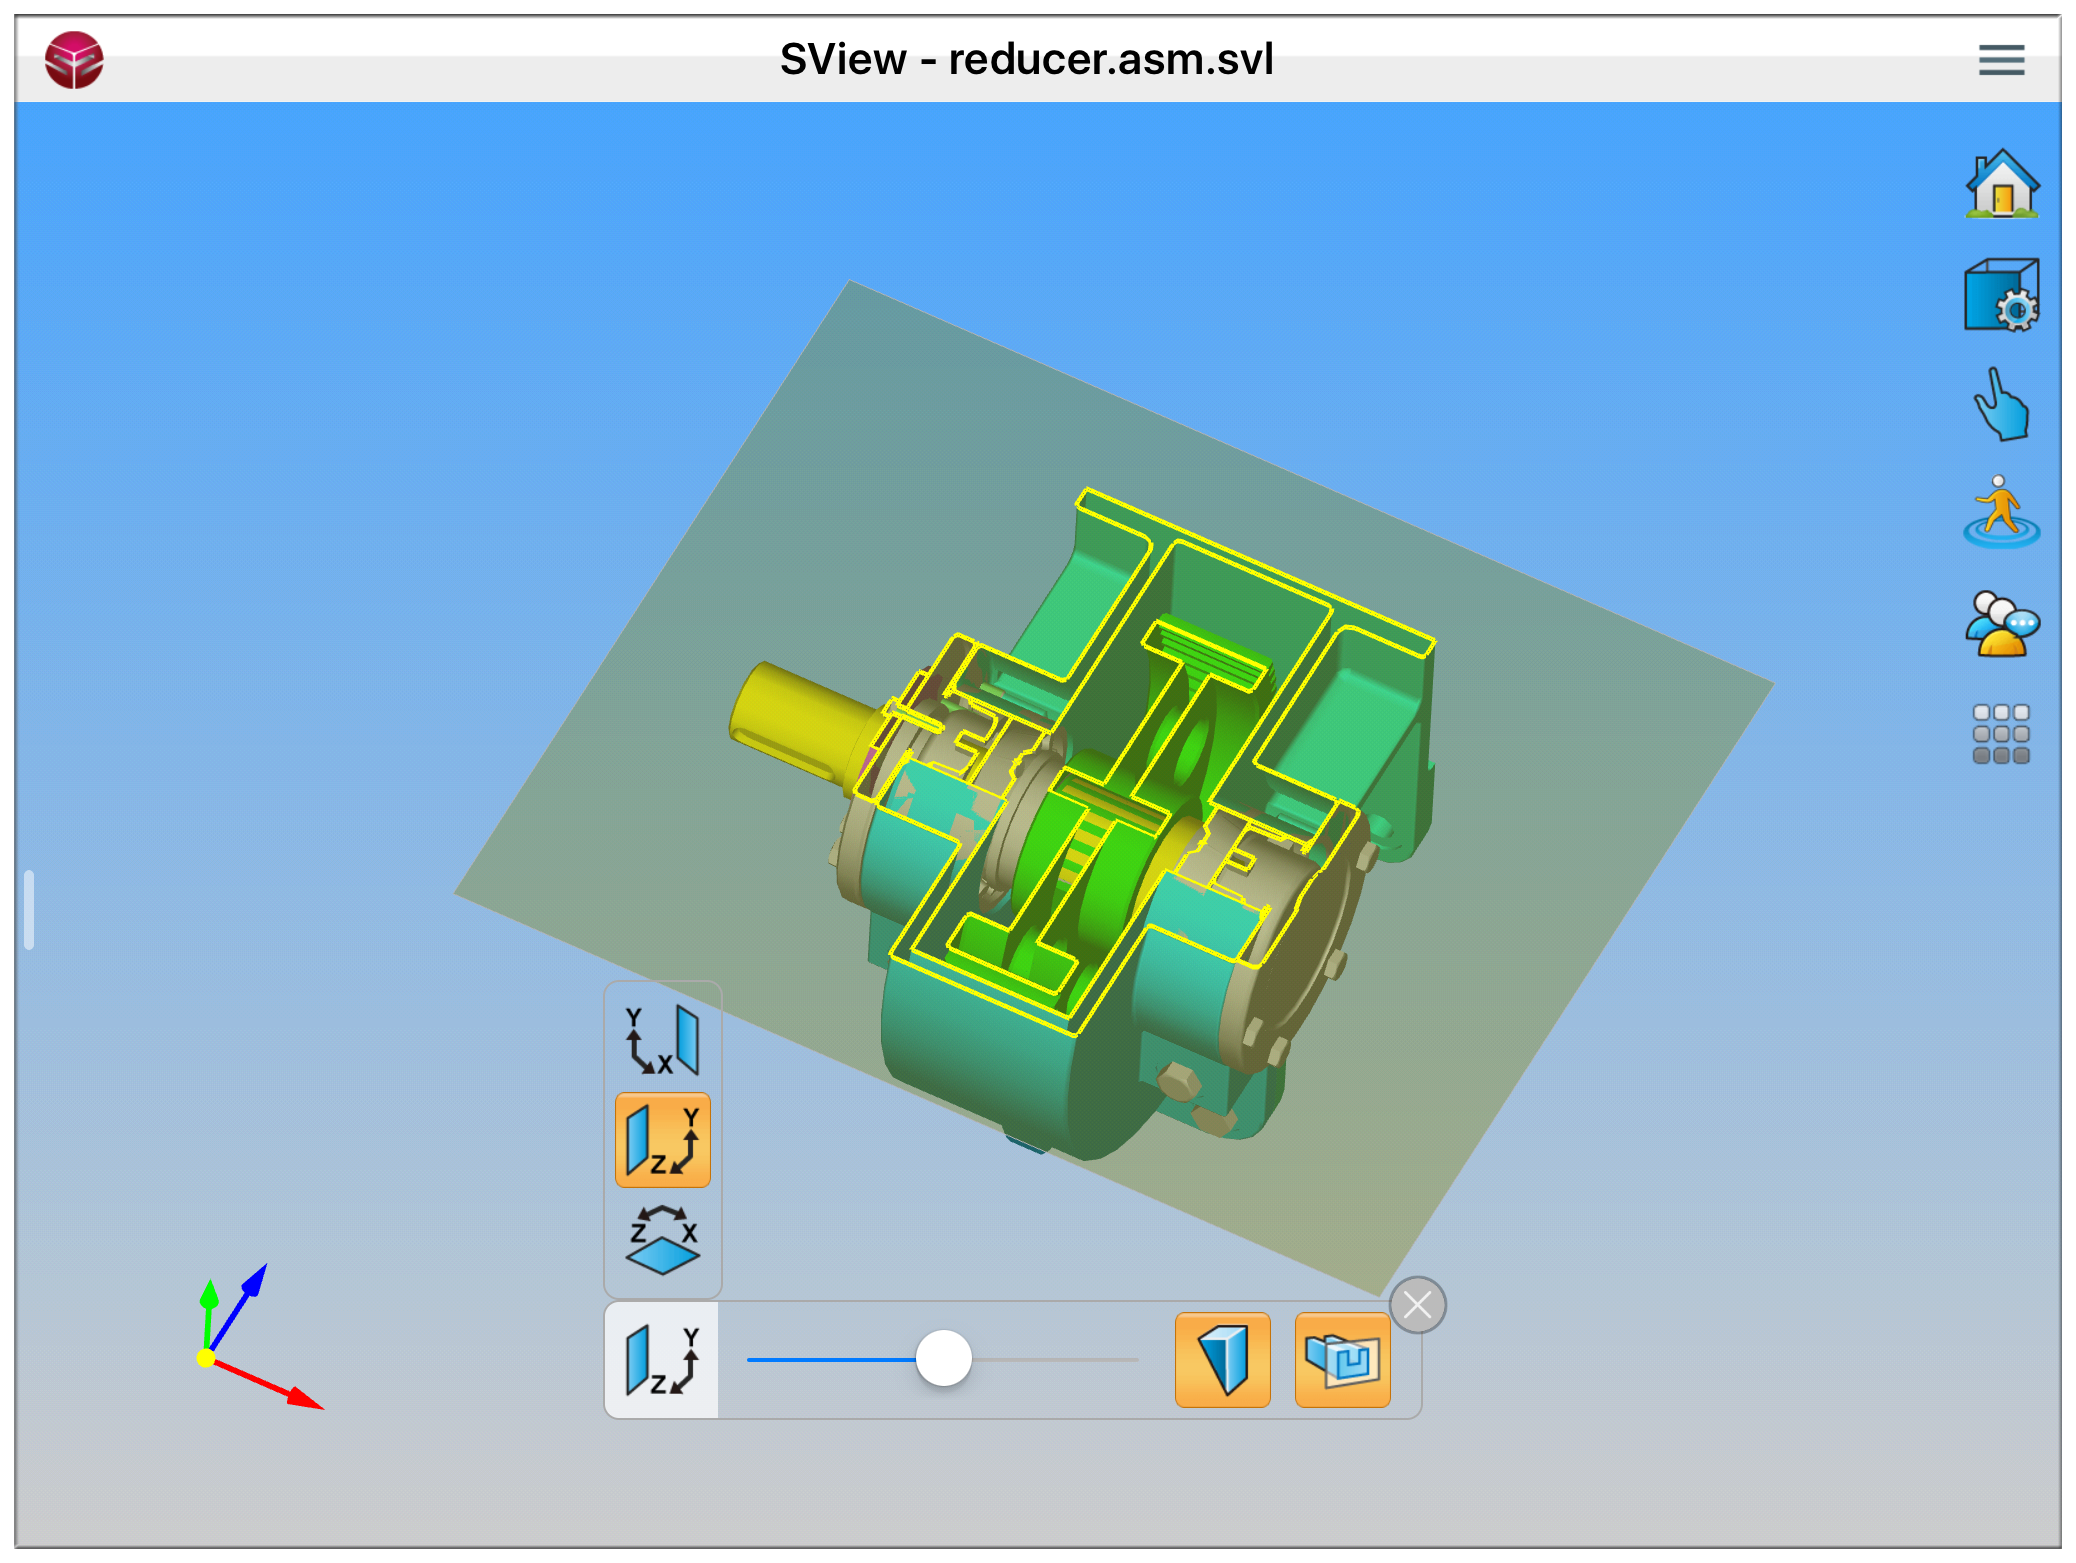Open the grid of more tools
2076x1563 pixels.
point(2001,734)
